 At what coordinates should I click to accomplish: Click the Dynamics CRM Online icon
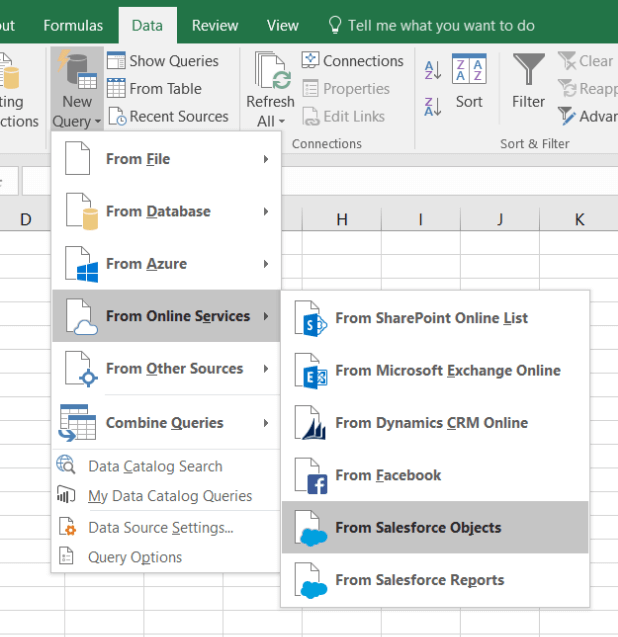point(310,423)
